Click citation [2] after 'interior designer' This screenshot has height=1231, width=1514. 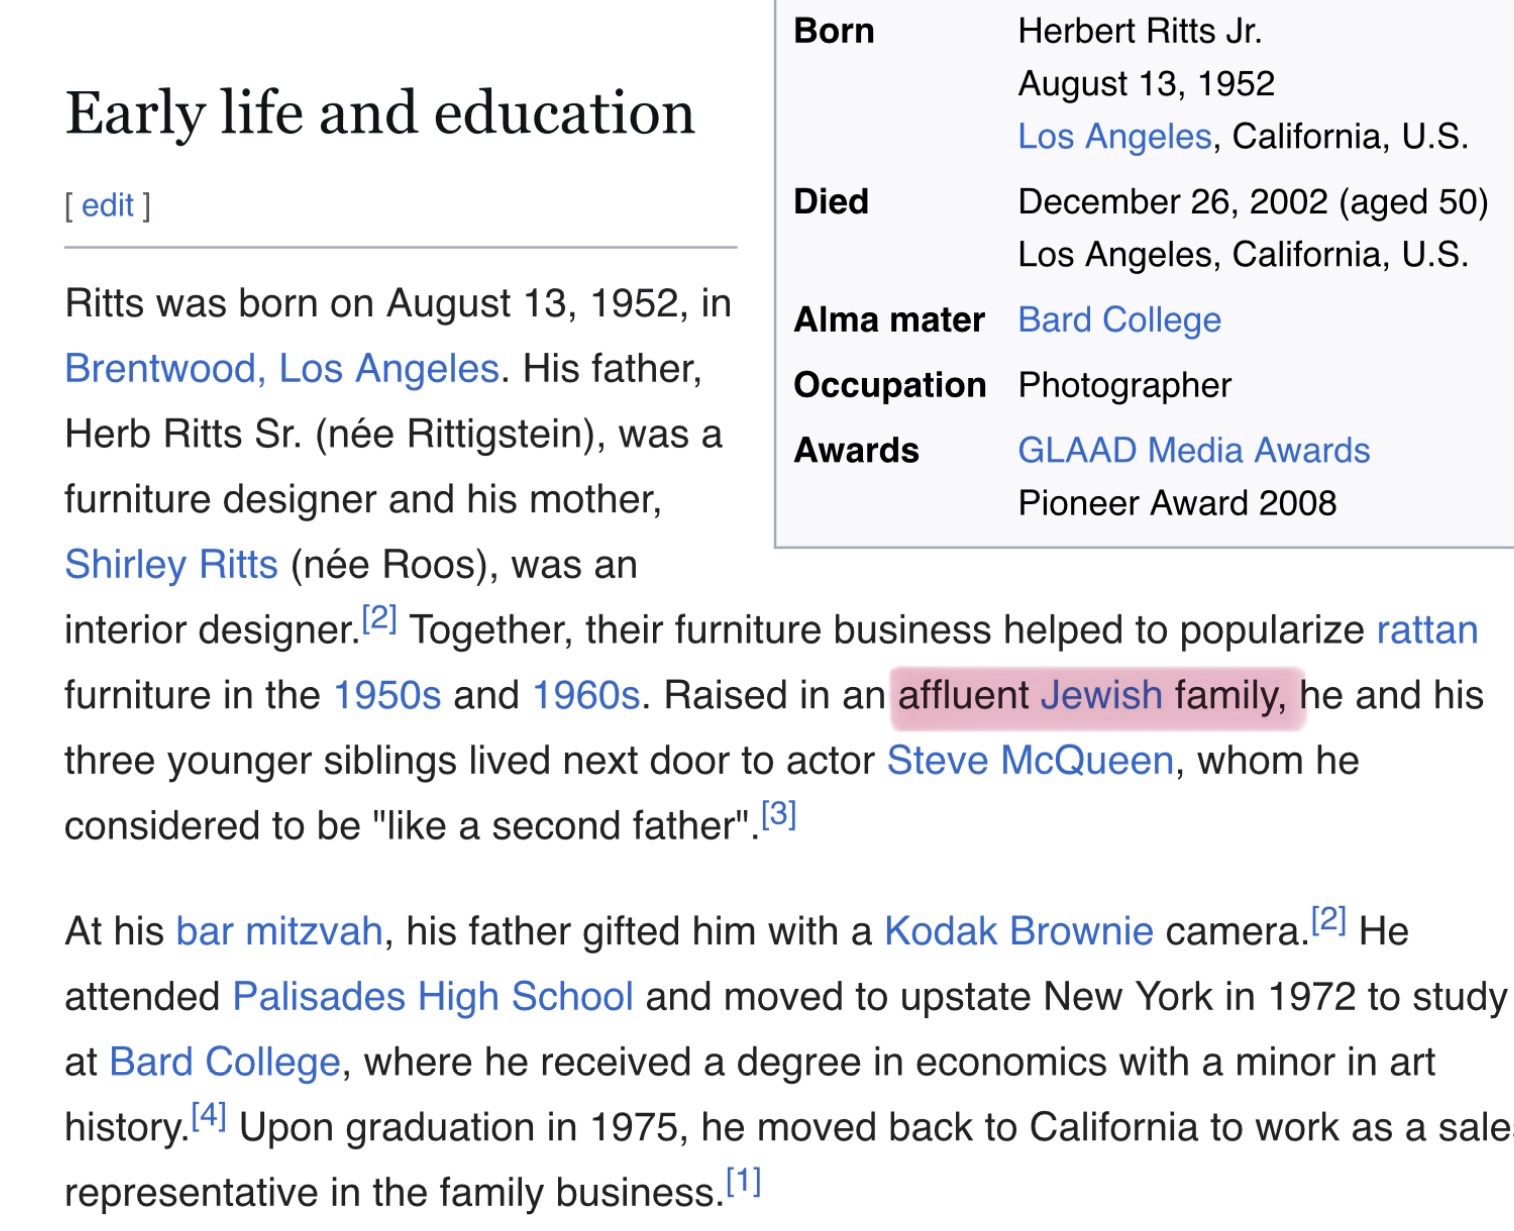coord(380,620)
